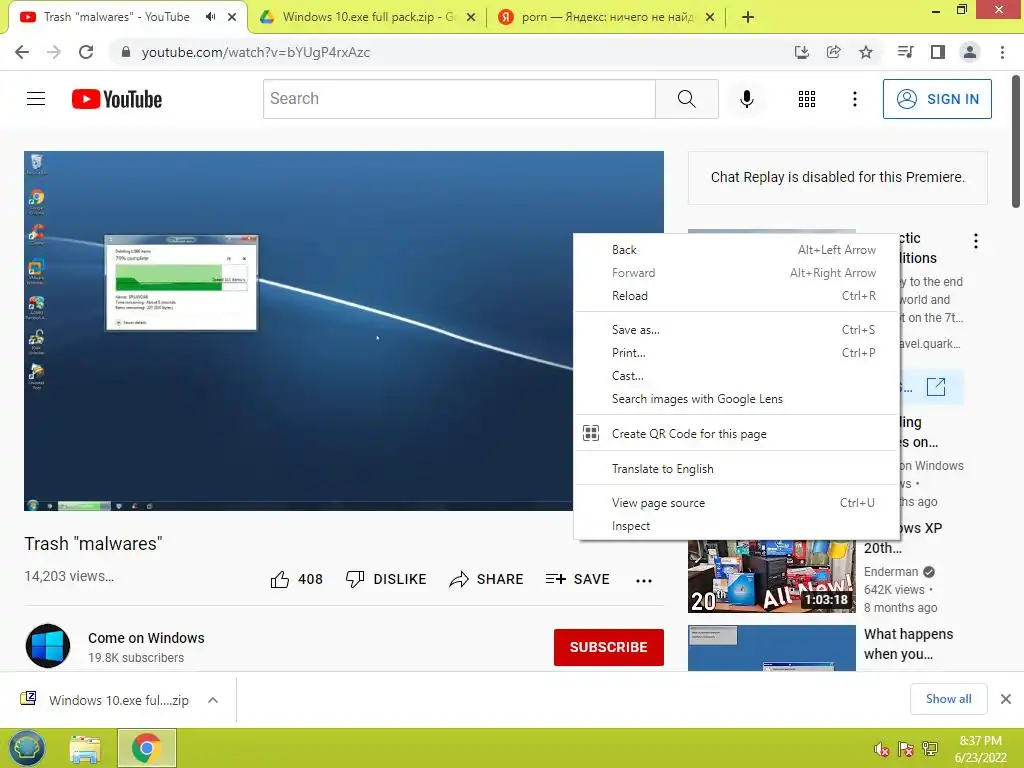Bookmark this tab with the star

866,52
